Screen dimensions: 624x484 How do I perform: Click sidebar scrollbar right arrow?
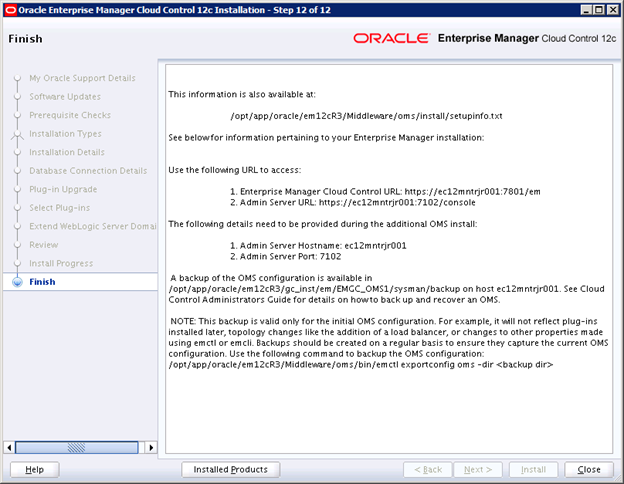click(x=151, y=447)
